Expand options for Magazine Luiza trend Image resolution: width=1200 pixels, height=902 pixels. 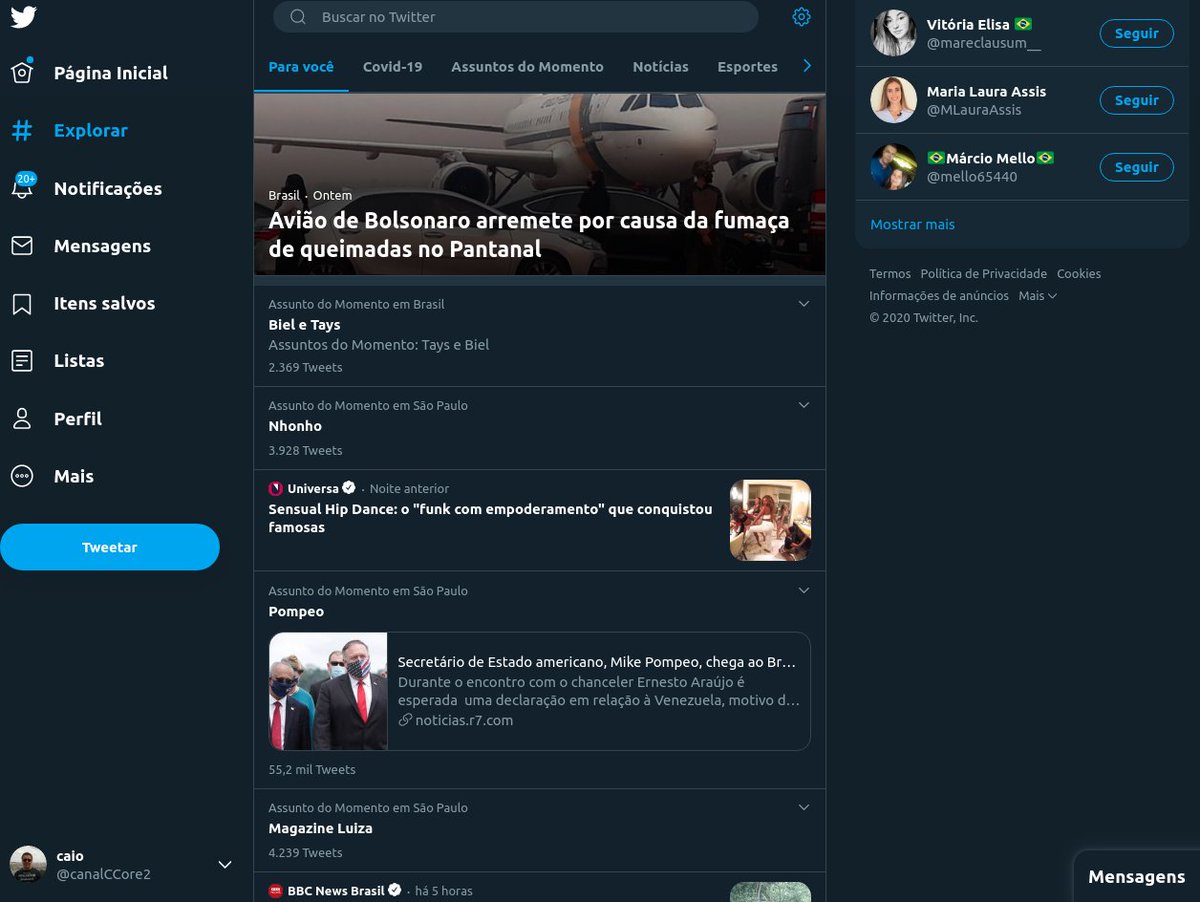(x=804, y=807)
